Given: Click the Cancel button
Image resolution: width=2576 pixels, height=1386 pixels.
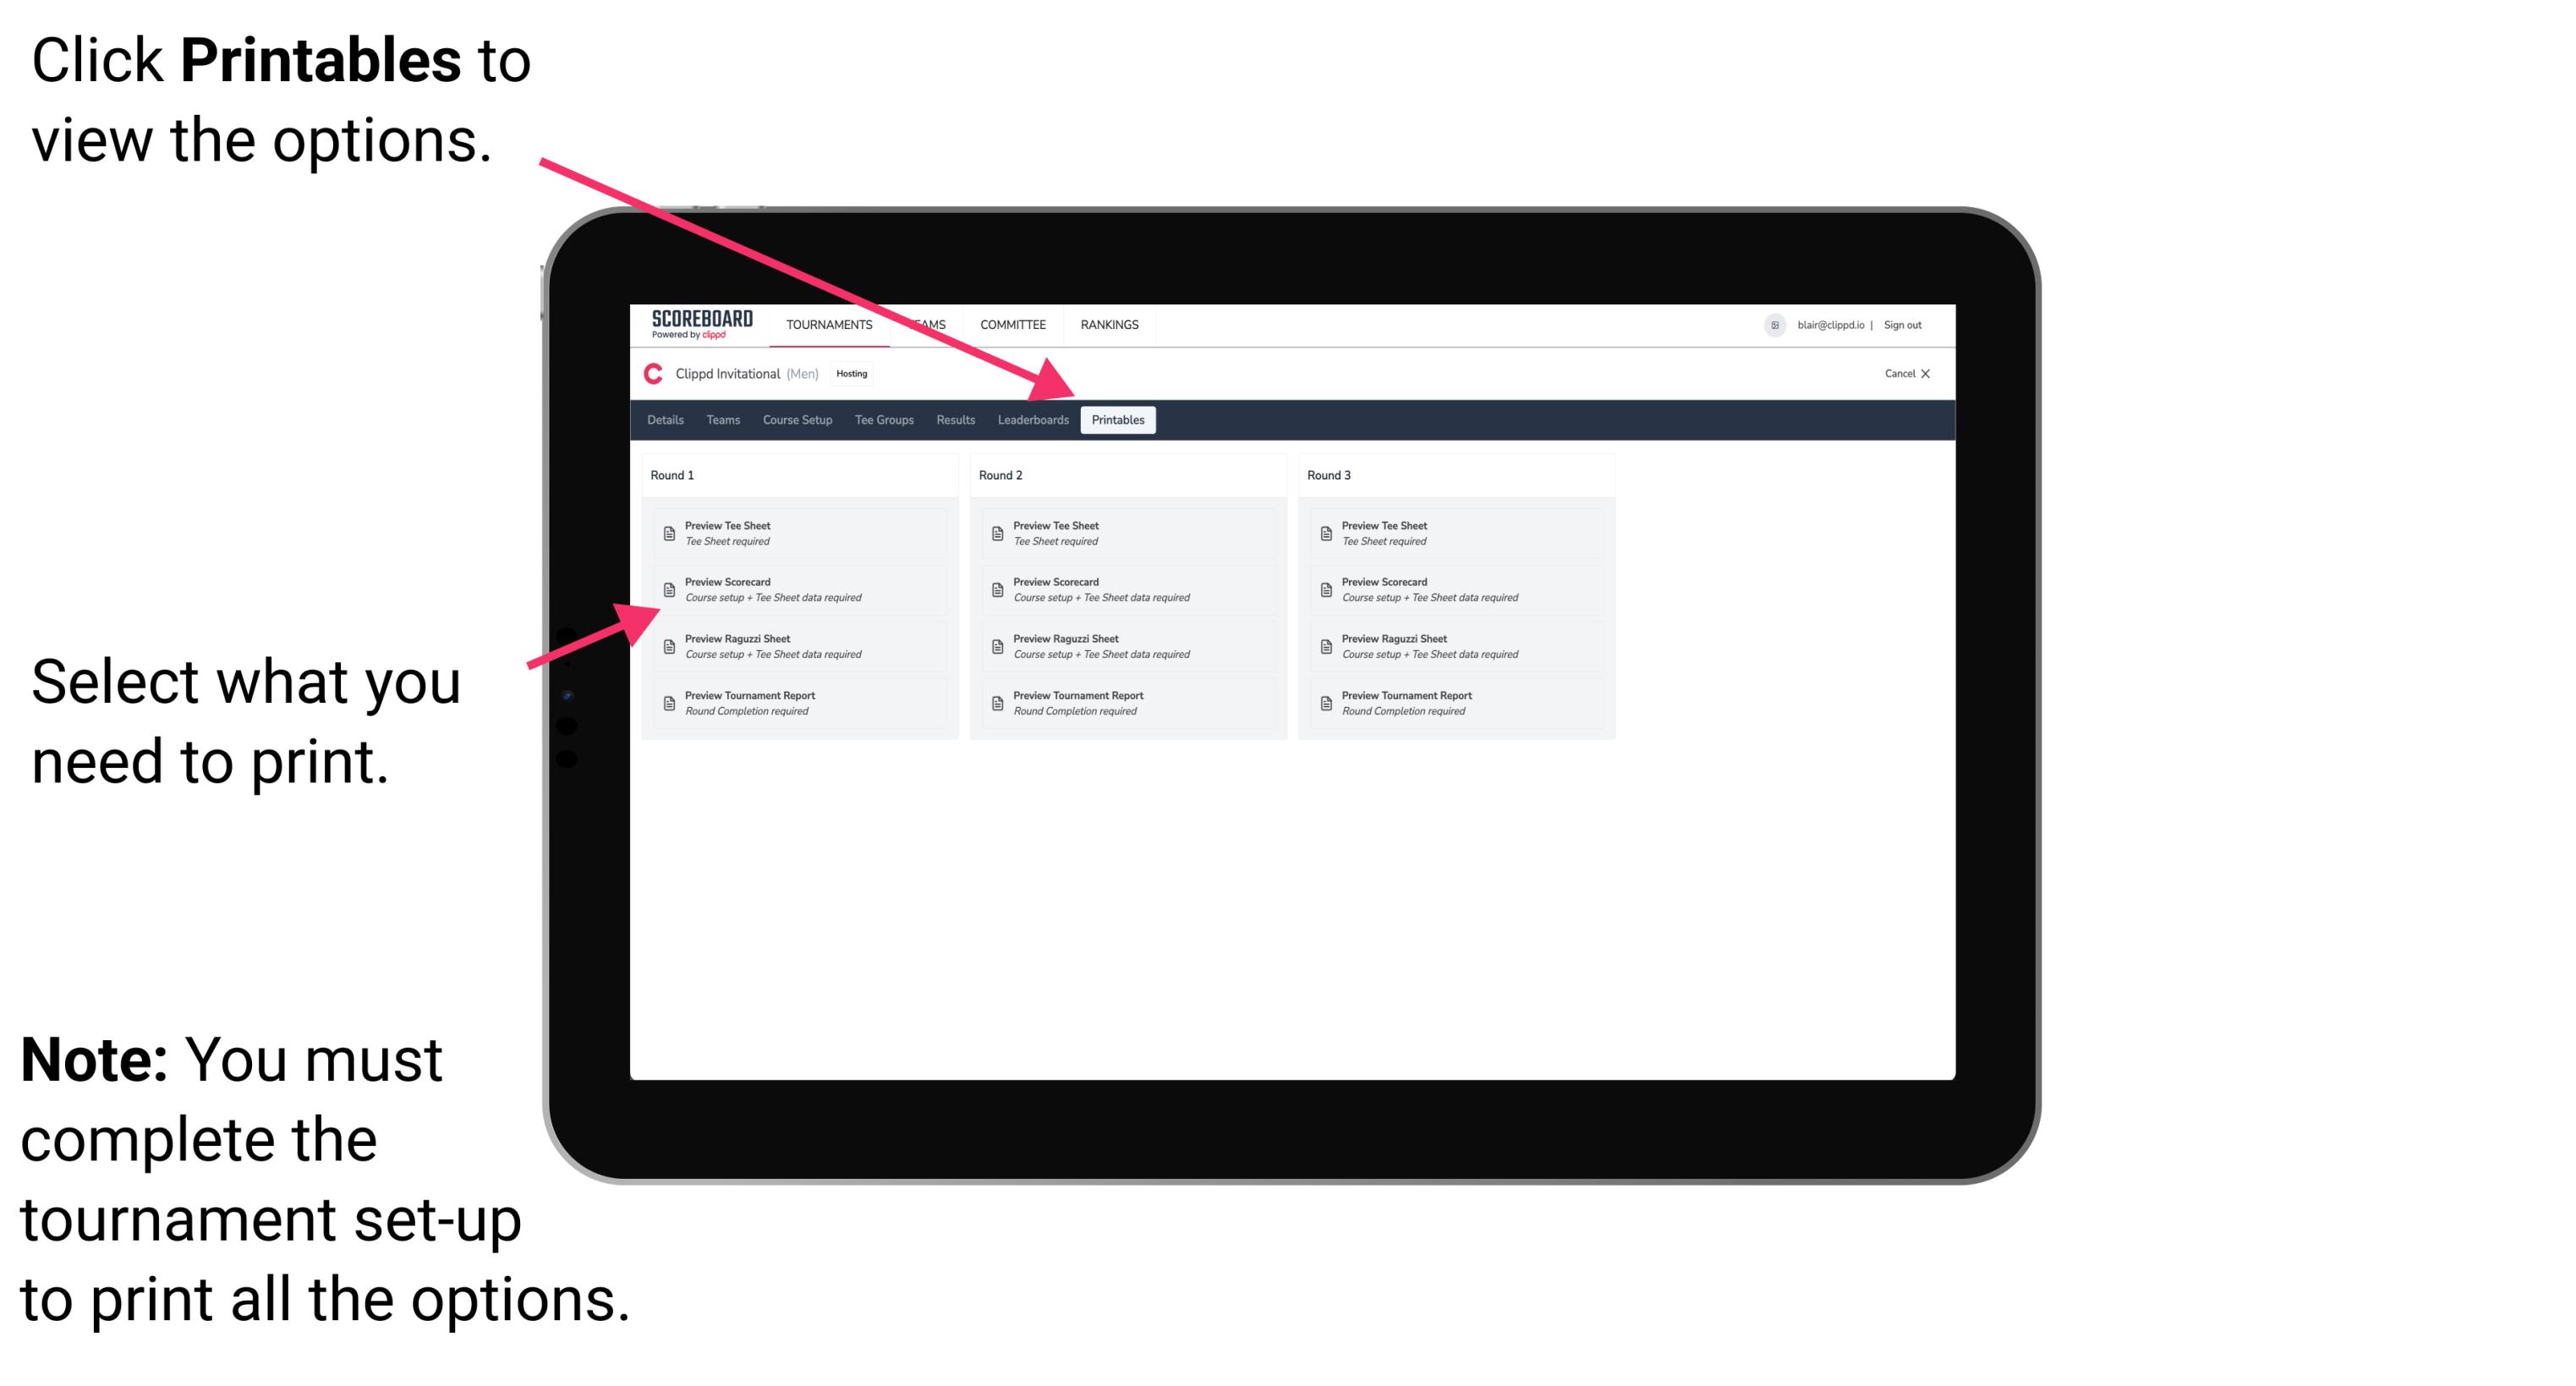Looking at the screenshot, I should [x=1902, y=372].
